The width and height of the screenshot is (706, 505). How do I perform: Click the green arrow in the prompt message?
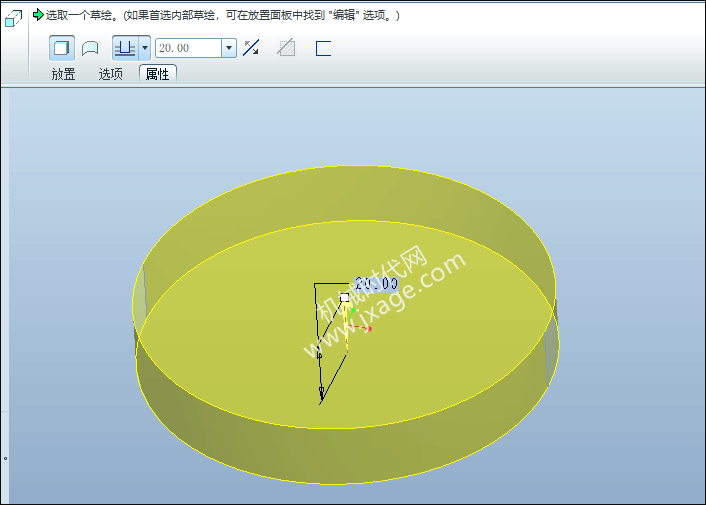pos(38,15)
